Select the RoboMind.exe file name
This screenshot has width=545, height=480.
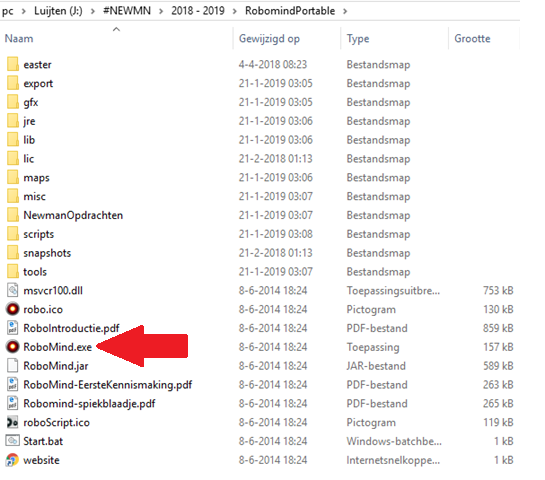pos(58,347)
